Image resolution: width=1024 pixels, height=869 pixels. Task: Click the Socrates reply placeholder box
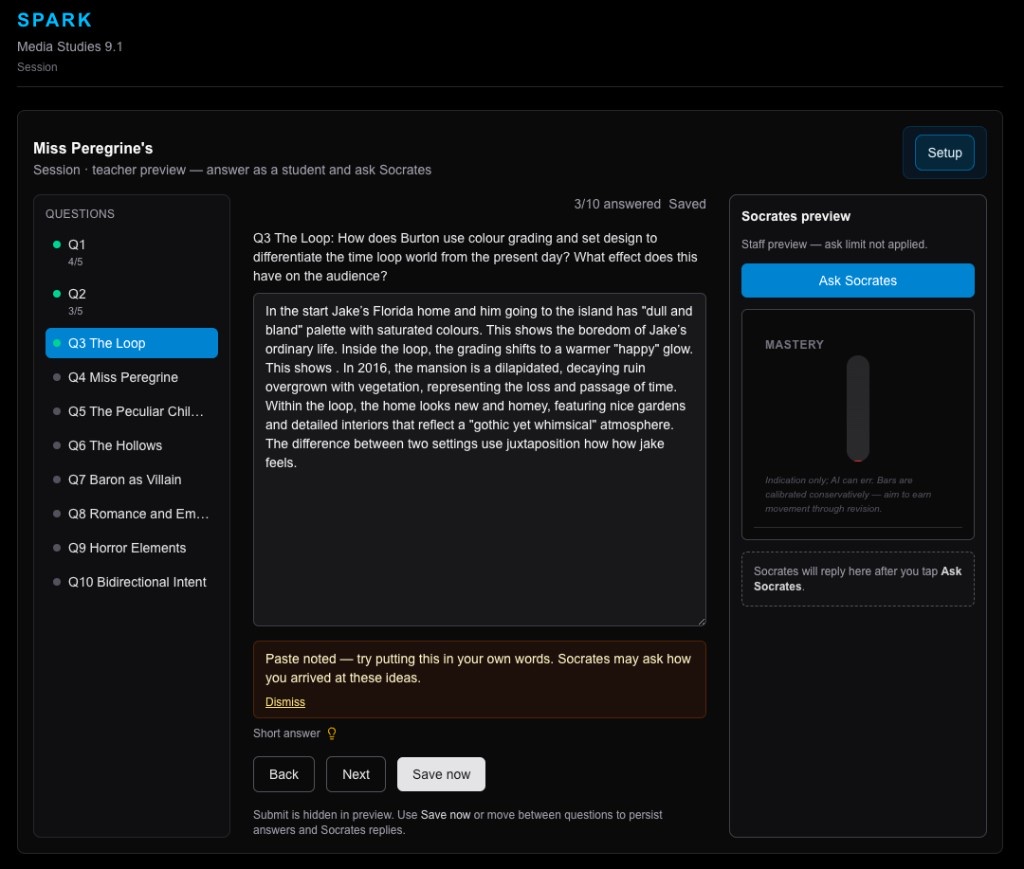(x=857, y=579)
